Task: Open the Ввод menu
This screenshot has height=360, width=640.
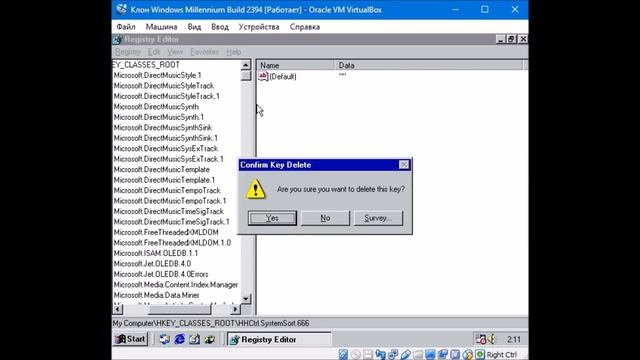Action: pos(220,27)
